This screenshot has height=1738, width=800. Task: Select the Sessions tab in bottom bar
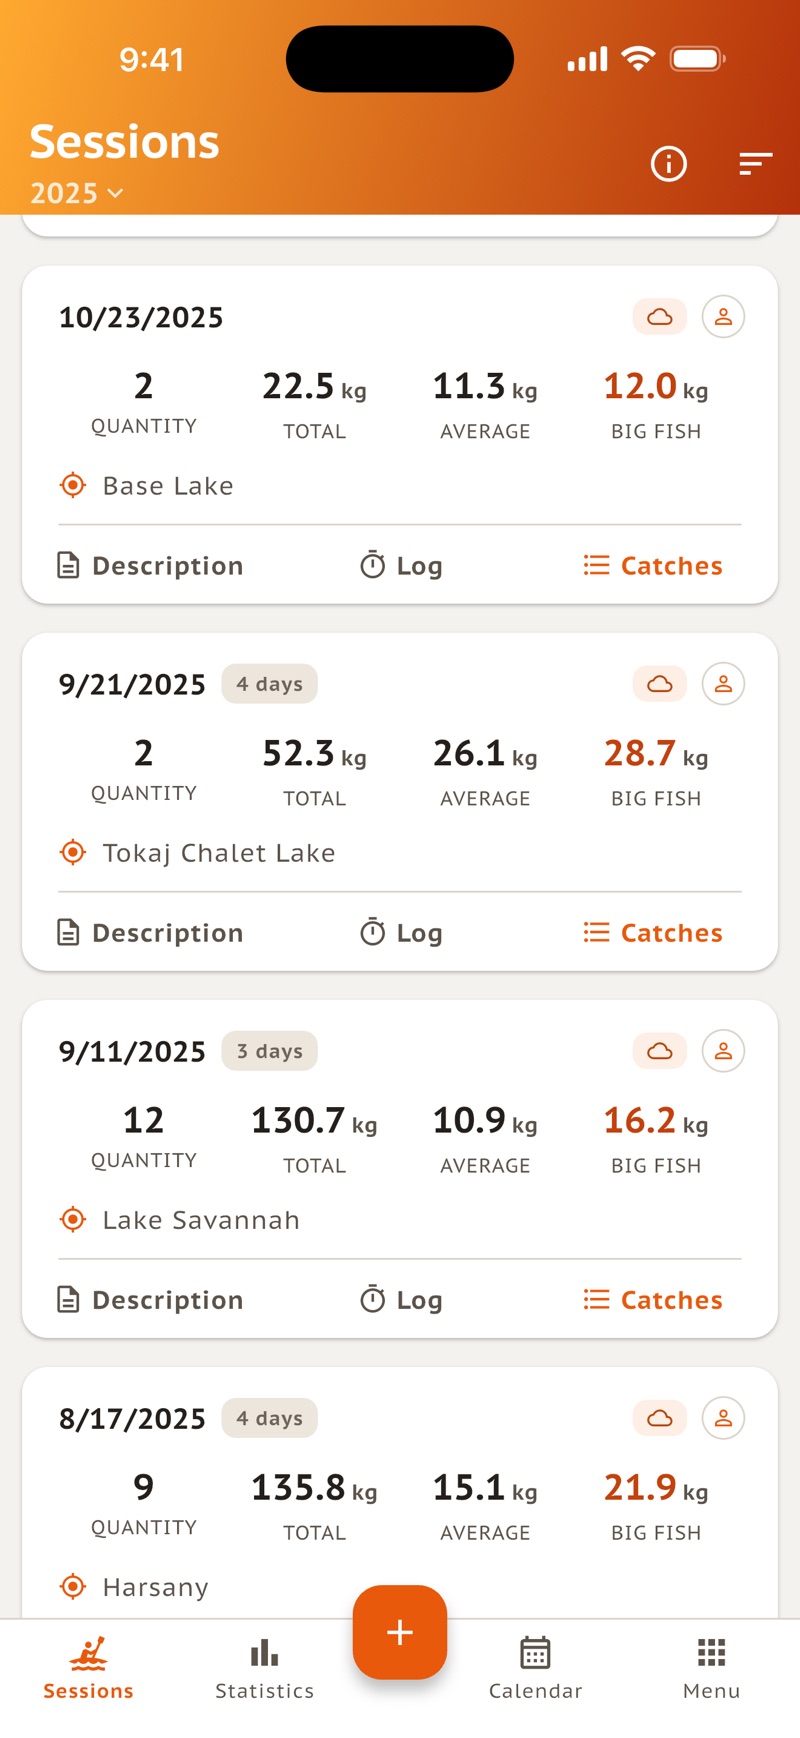pyautogui.click(x=88, y=1670)
